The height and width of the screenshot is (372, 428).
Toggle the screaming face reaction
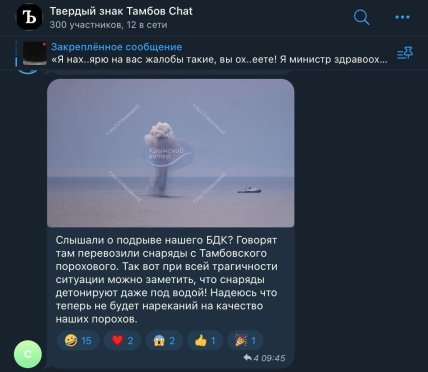(x=164, y=340)
